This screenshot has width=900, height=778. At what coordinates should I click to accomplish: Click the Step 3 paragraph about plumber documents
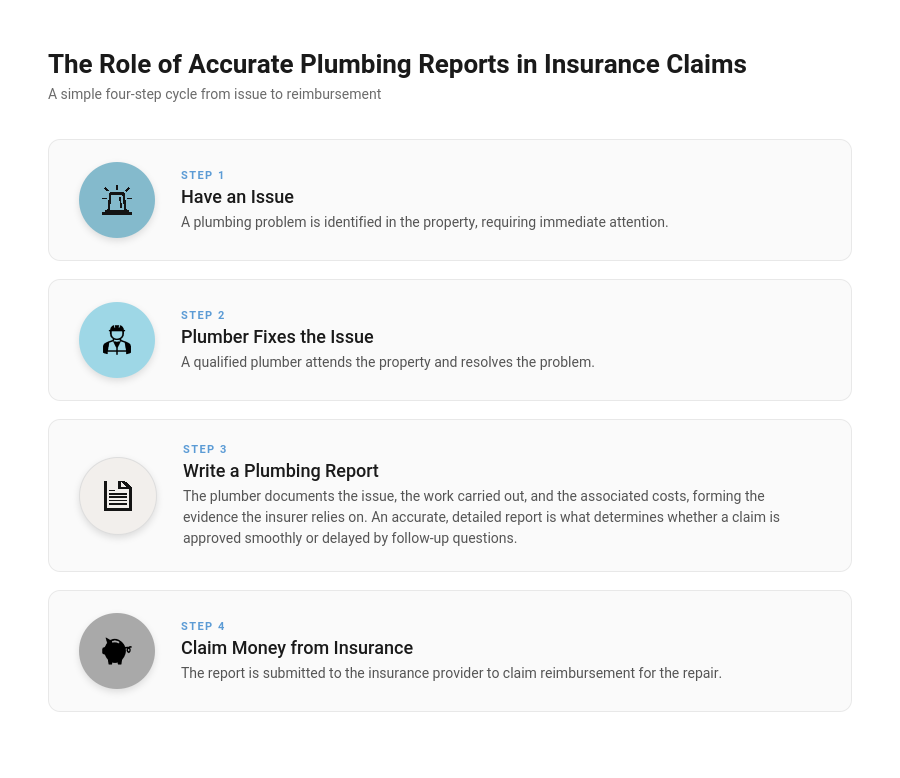point(482,517)
